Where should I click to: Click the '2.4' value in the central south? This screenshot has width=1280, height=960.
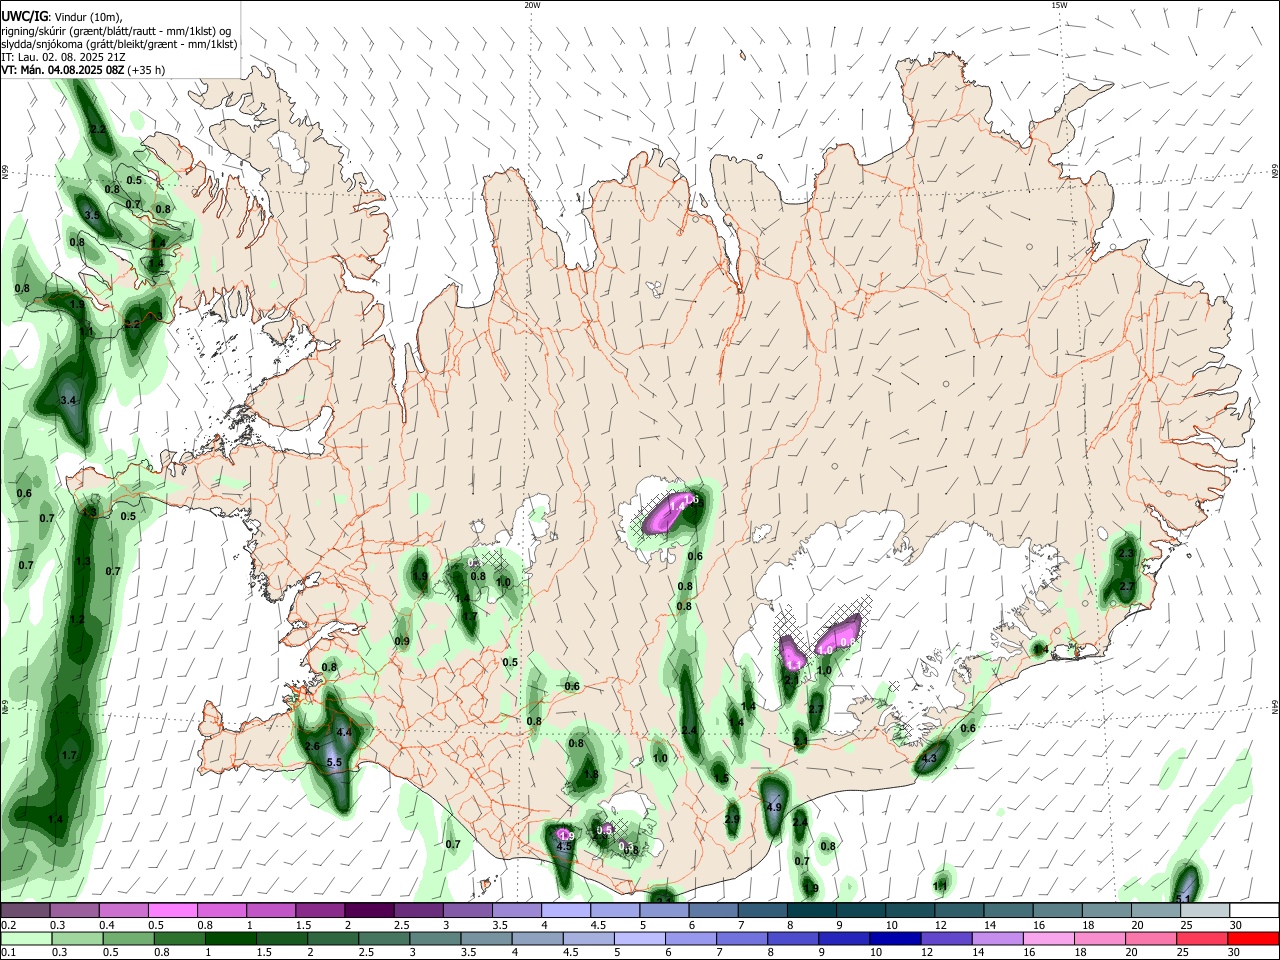pyautogui.click(x=689, y=731)
